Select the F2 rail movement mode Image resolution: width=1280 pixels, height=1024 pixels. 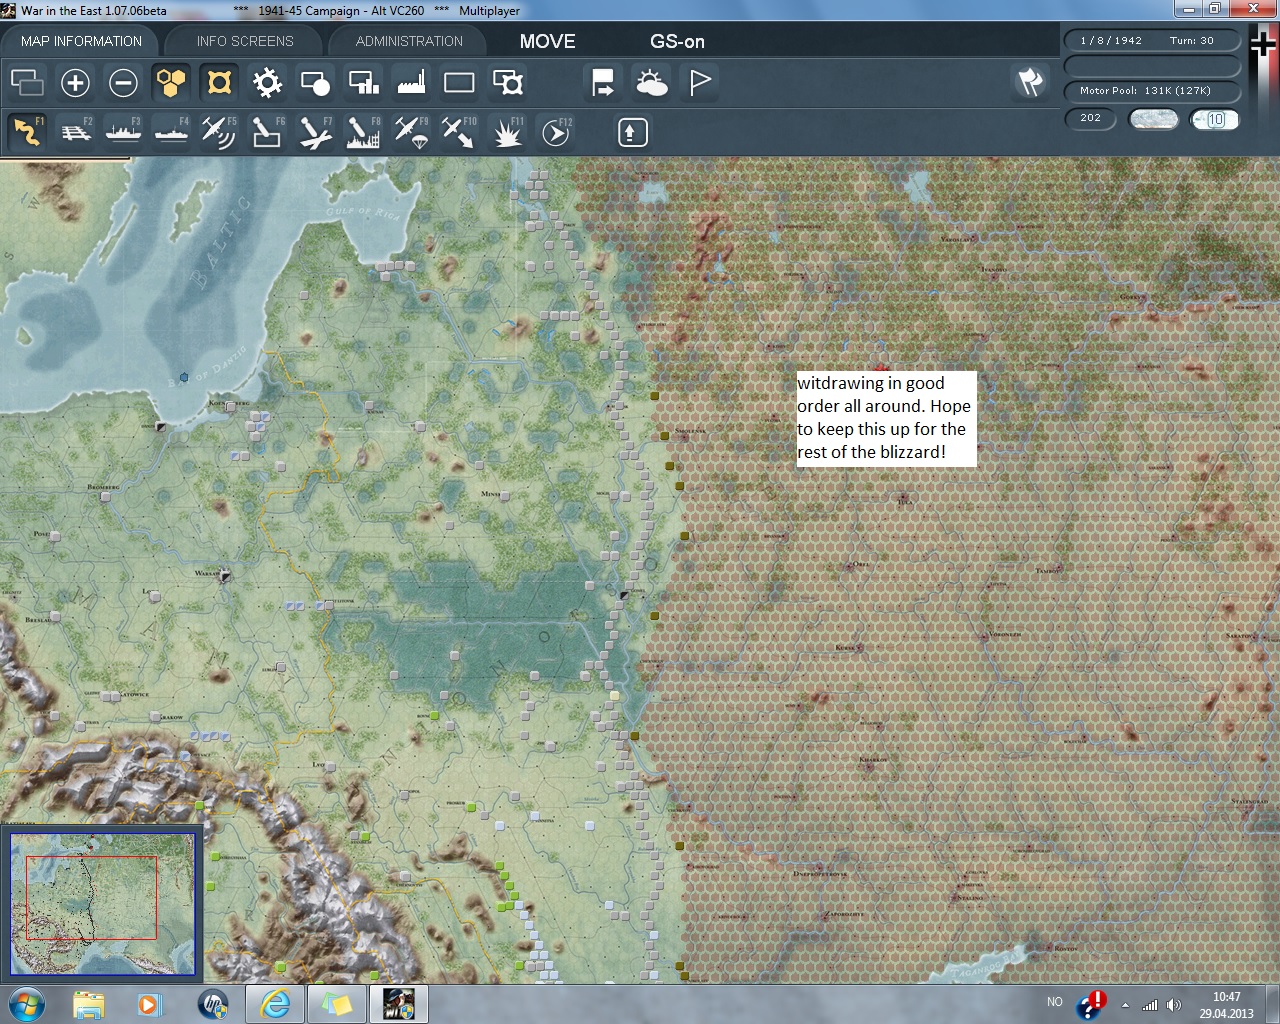click(x=75, y=132)
